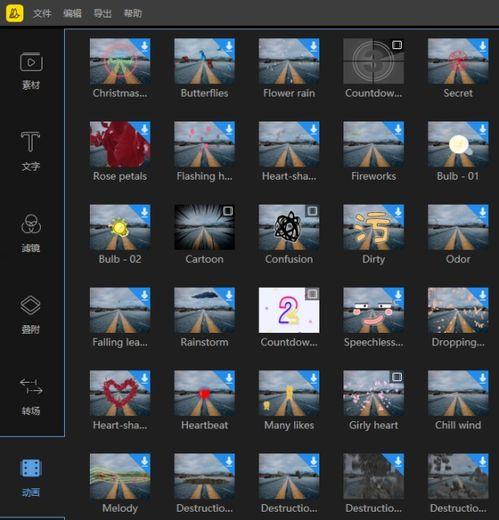The height and width of the screenshot is (520, 499).
Task: Pick the Heartbeat effect thumbnail
Action: coord(205,393)
